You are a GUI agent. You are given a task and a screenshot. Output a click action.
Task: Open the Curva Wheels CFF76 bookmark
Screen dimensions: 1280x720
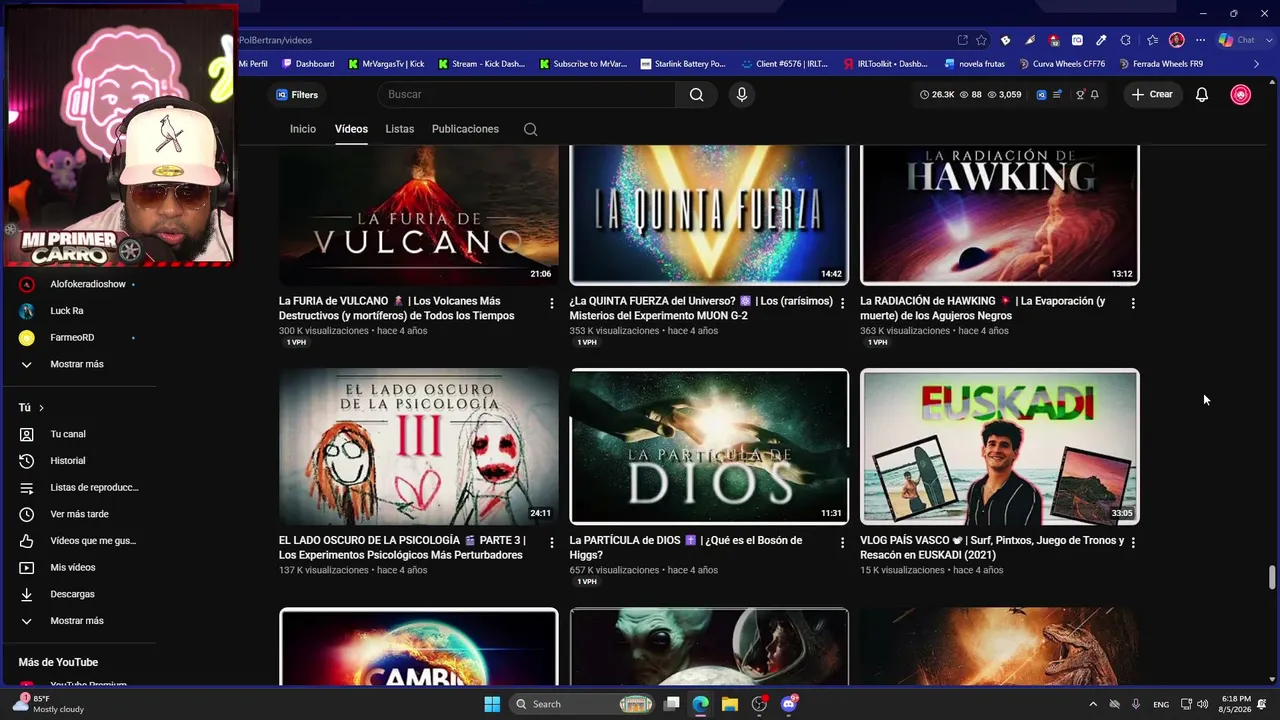click(x=1062, y=64)
